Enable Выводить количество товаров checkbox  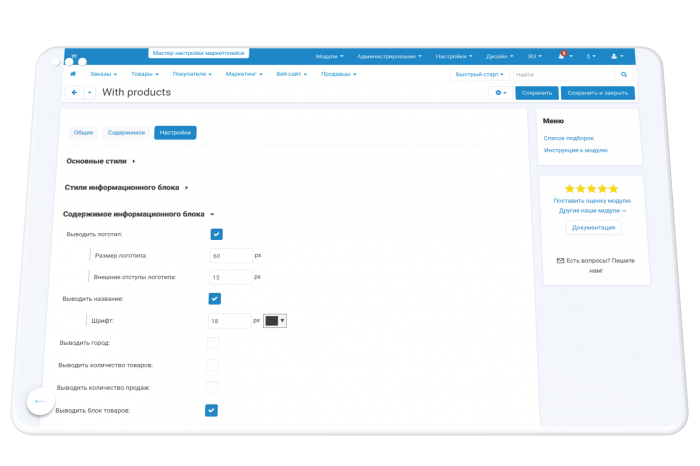coord(212,365)
